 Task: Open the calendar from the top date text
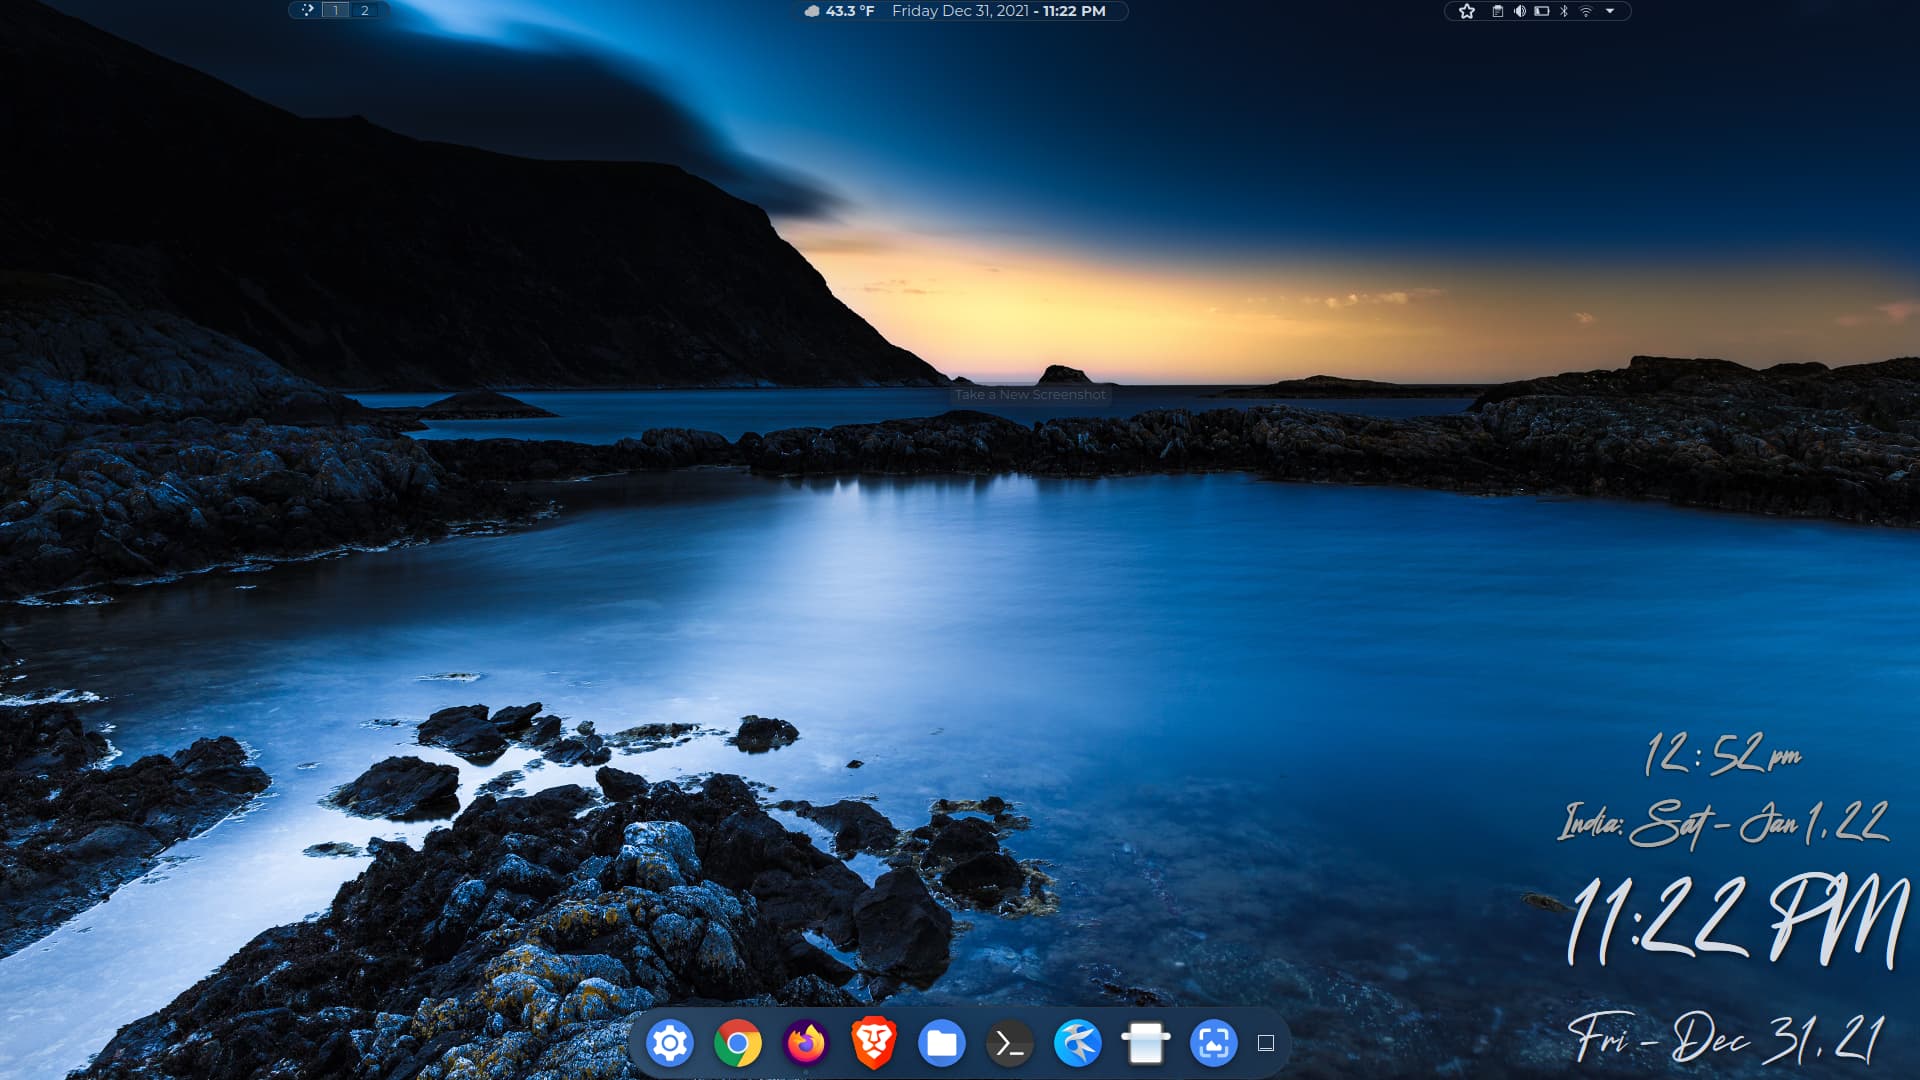[x=998, y=11]
